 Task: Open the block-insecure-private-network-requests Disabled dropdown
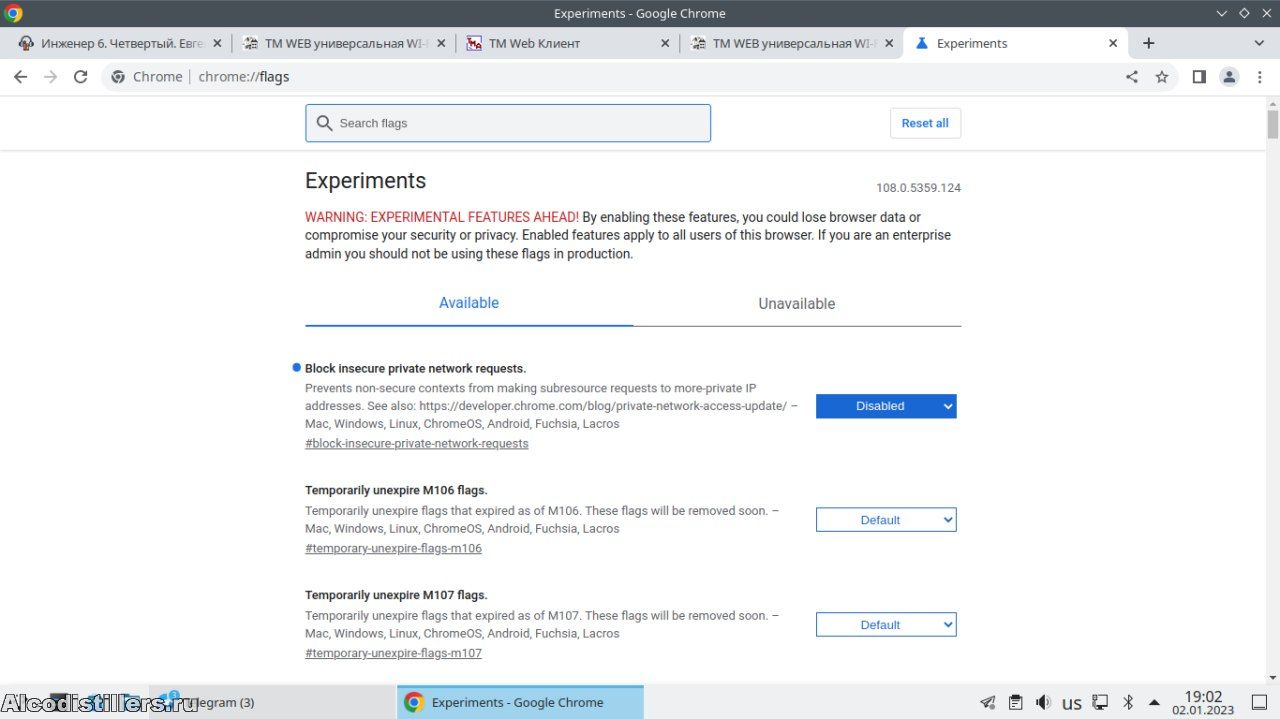click(886, 406)
